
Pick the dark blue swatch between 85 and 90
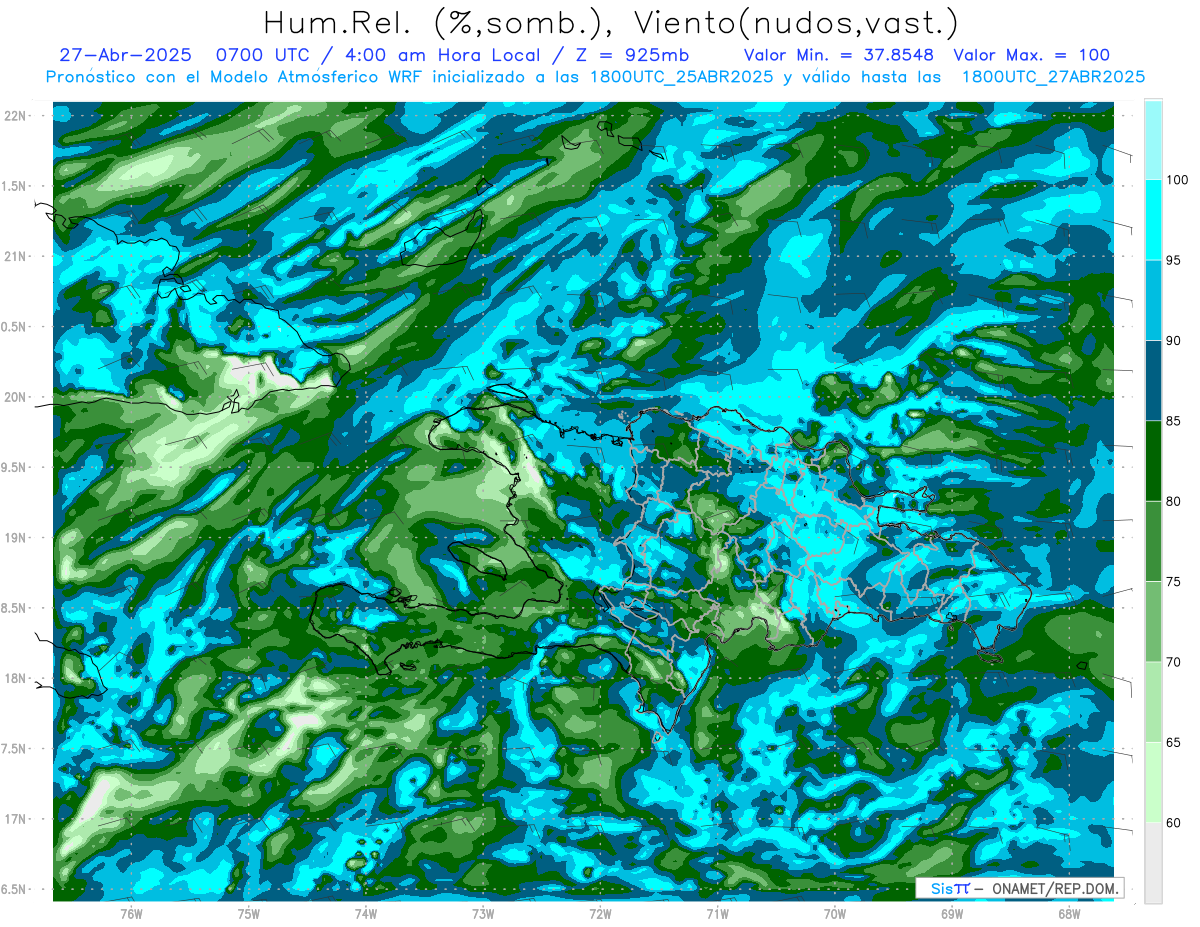click(1153, 381)
